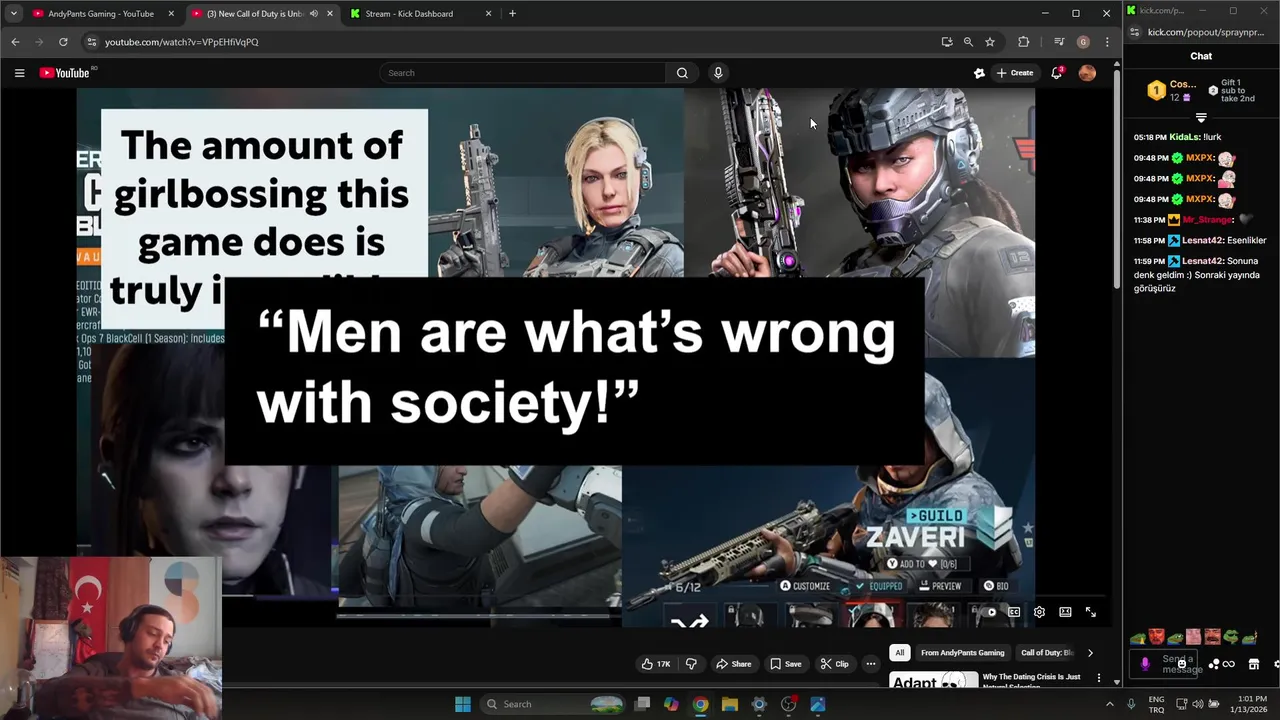1280x720 pixels.
Task: Mute the New Call of Duty tab audio
Action: pyautogui.click(x=313, y=14)
